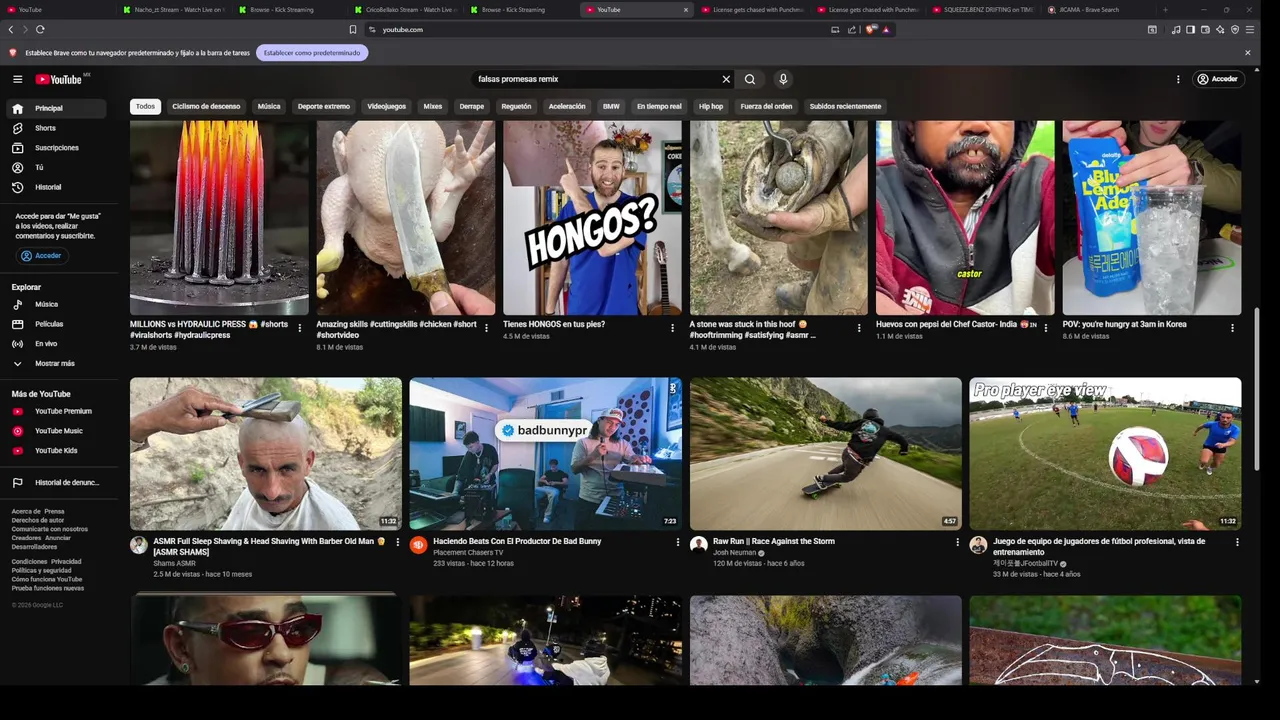Viewport: 1280px width, 720px height.
Task: Open Brave Wallet icon in toolbar
Action: [1205, 29]
